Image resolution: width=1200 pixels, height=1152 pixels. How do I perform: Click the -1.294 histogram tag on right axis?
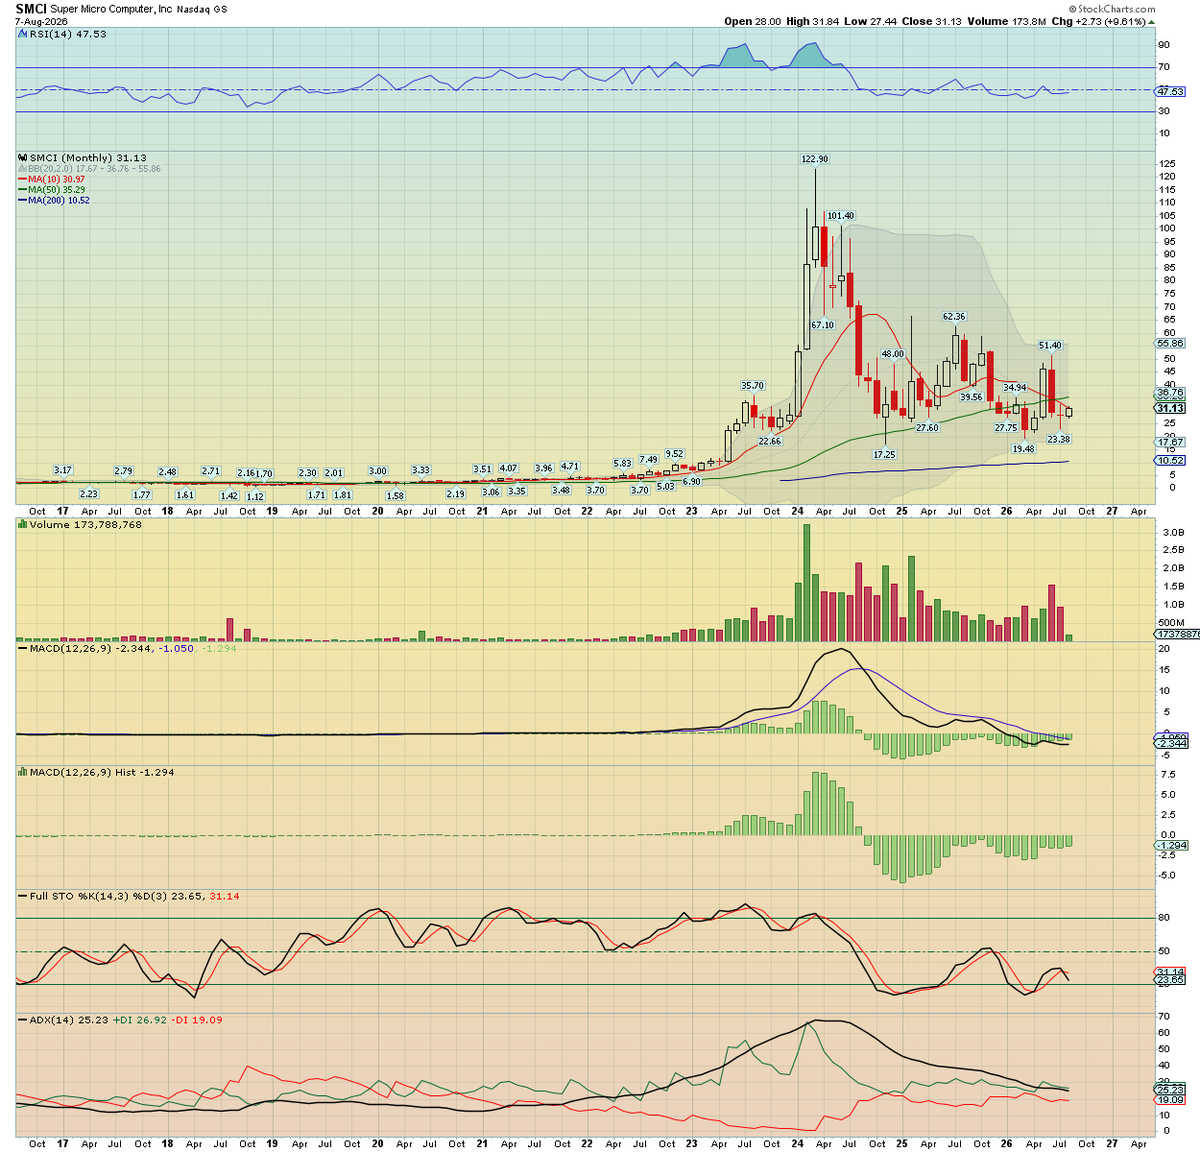1170,845
